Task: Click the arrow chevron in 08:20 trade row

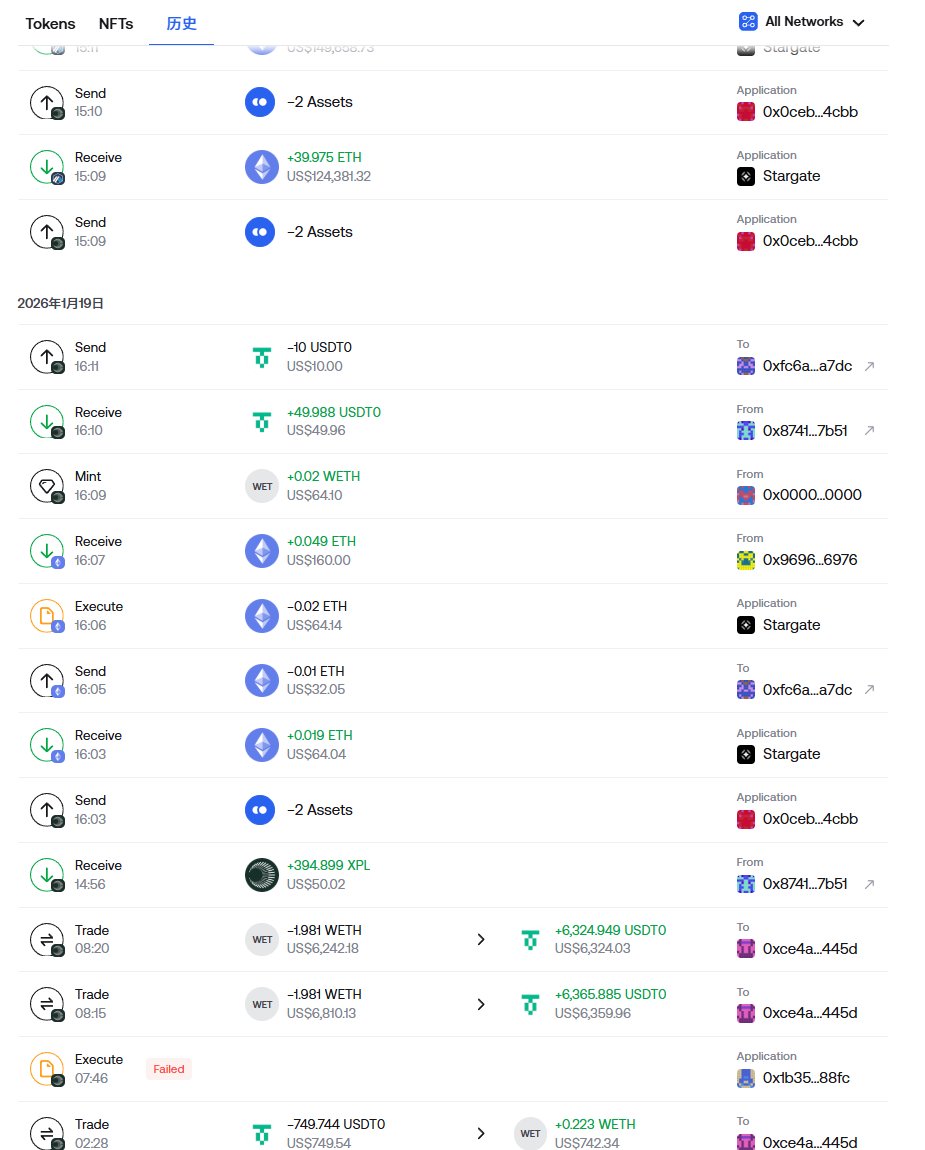Action: (x=481, y=939)
